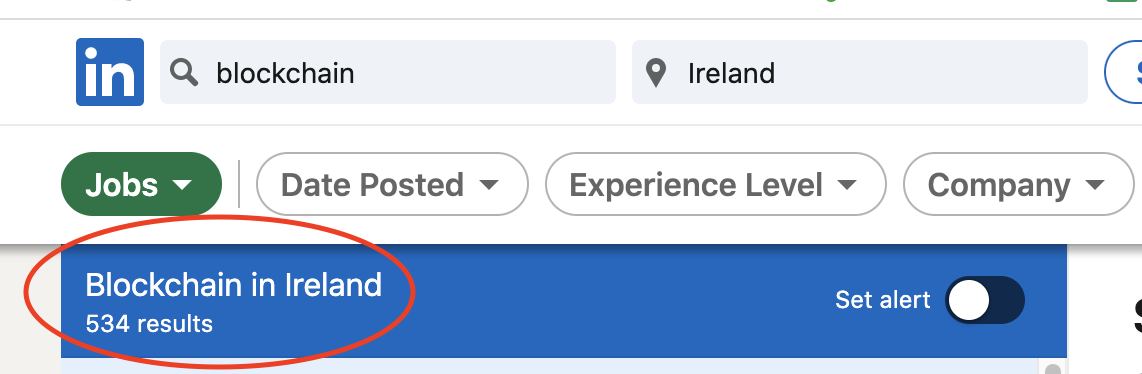
Task: Open the green Jobs filter menu
Action: click(x=141, y=184)
